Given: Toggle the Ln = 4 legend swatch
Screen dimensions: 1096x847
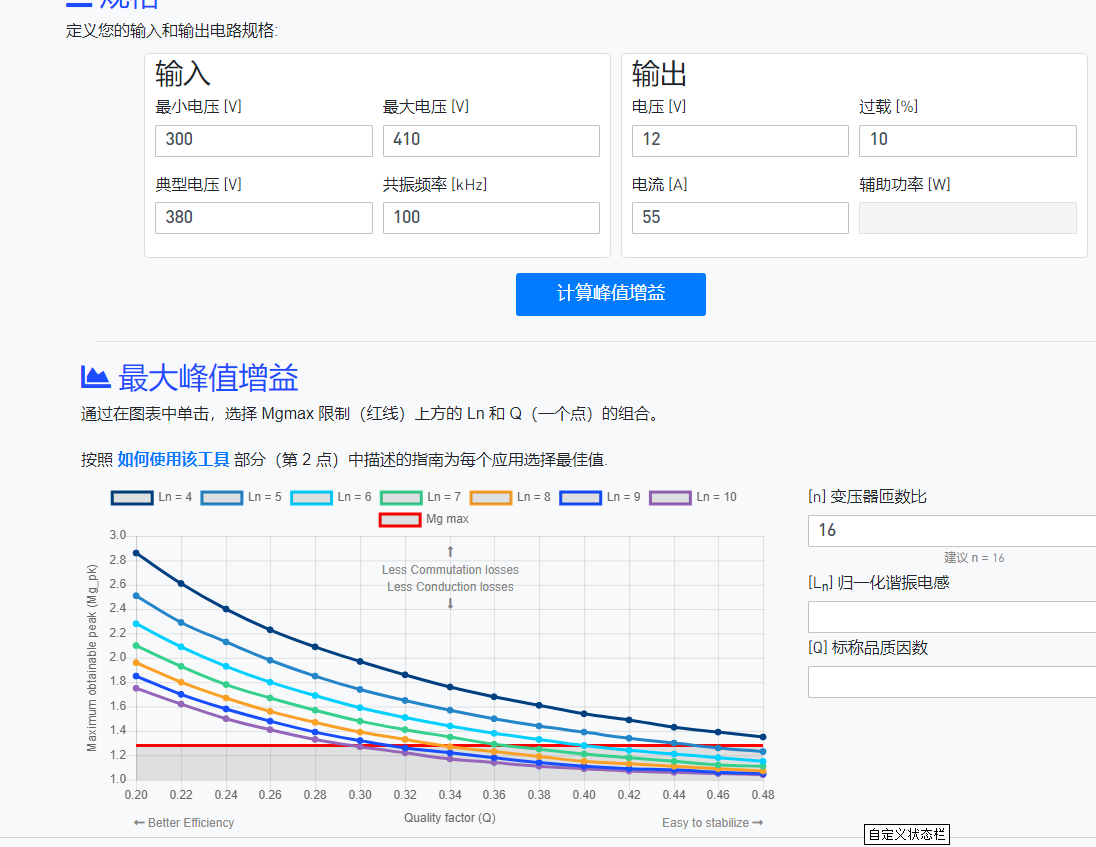Looking at the screenshot, I should click(x=132, y=498).
